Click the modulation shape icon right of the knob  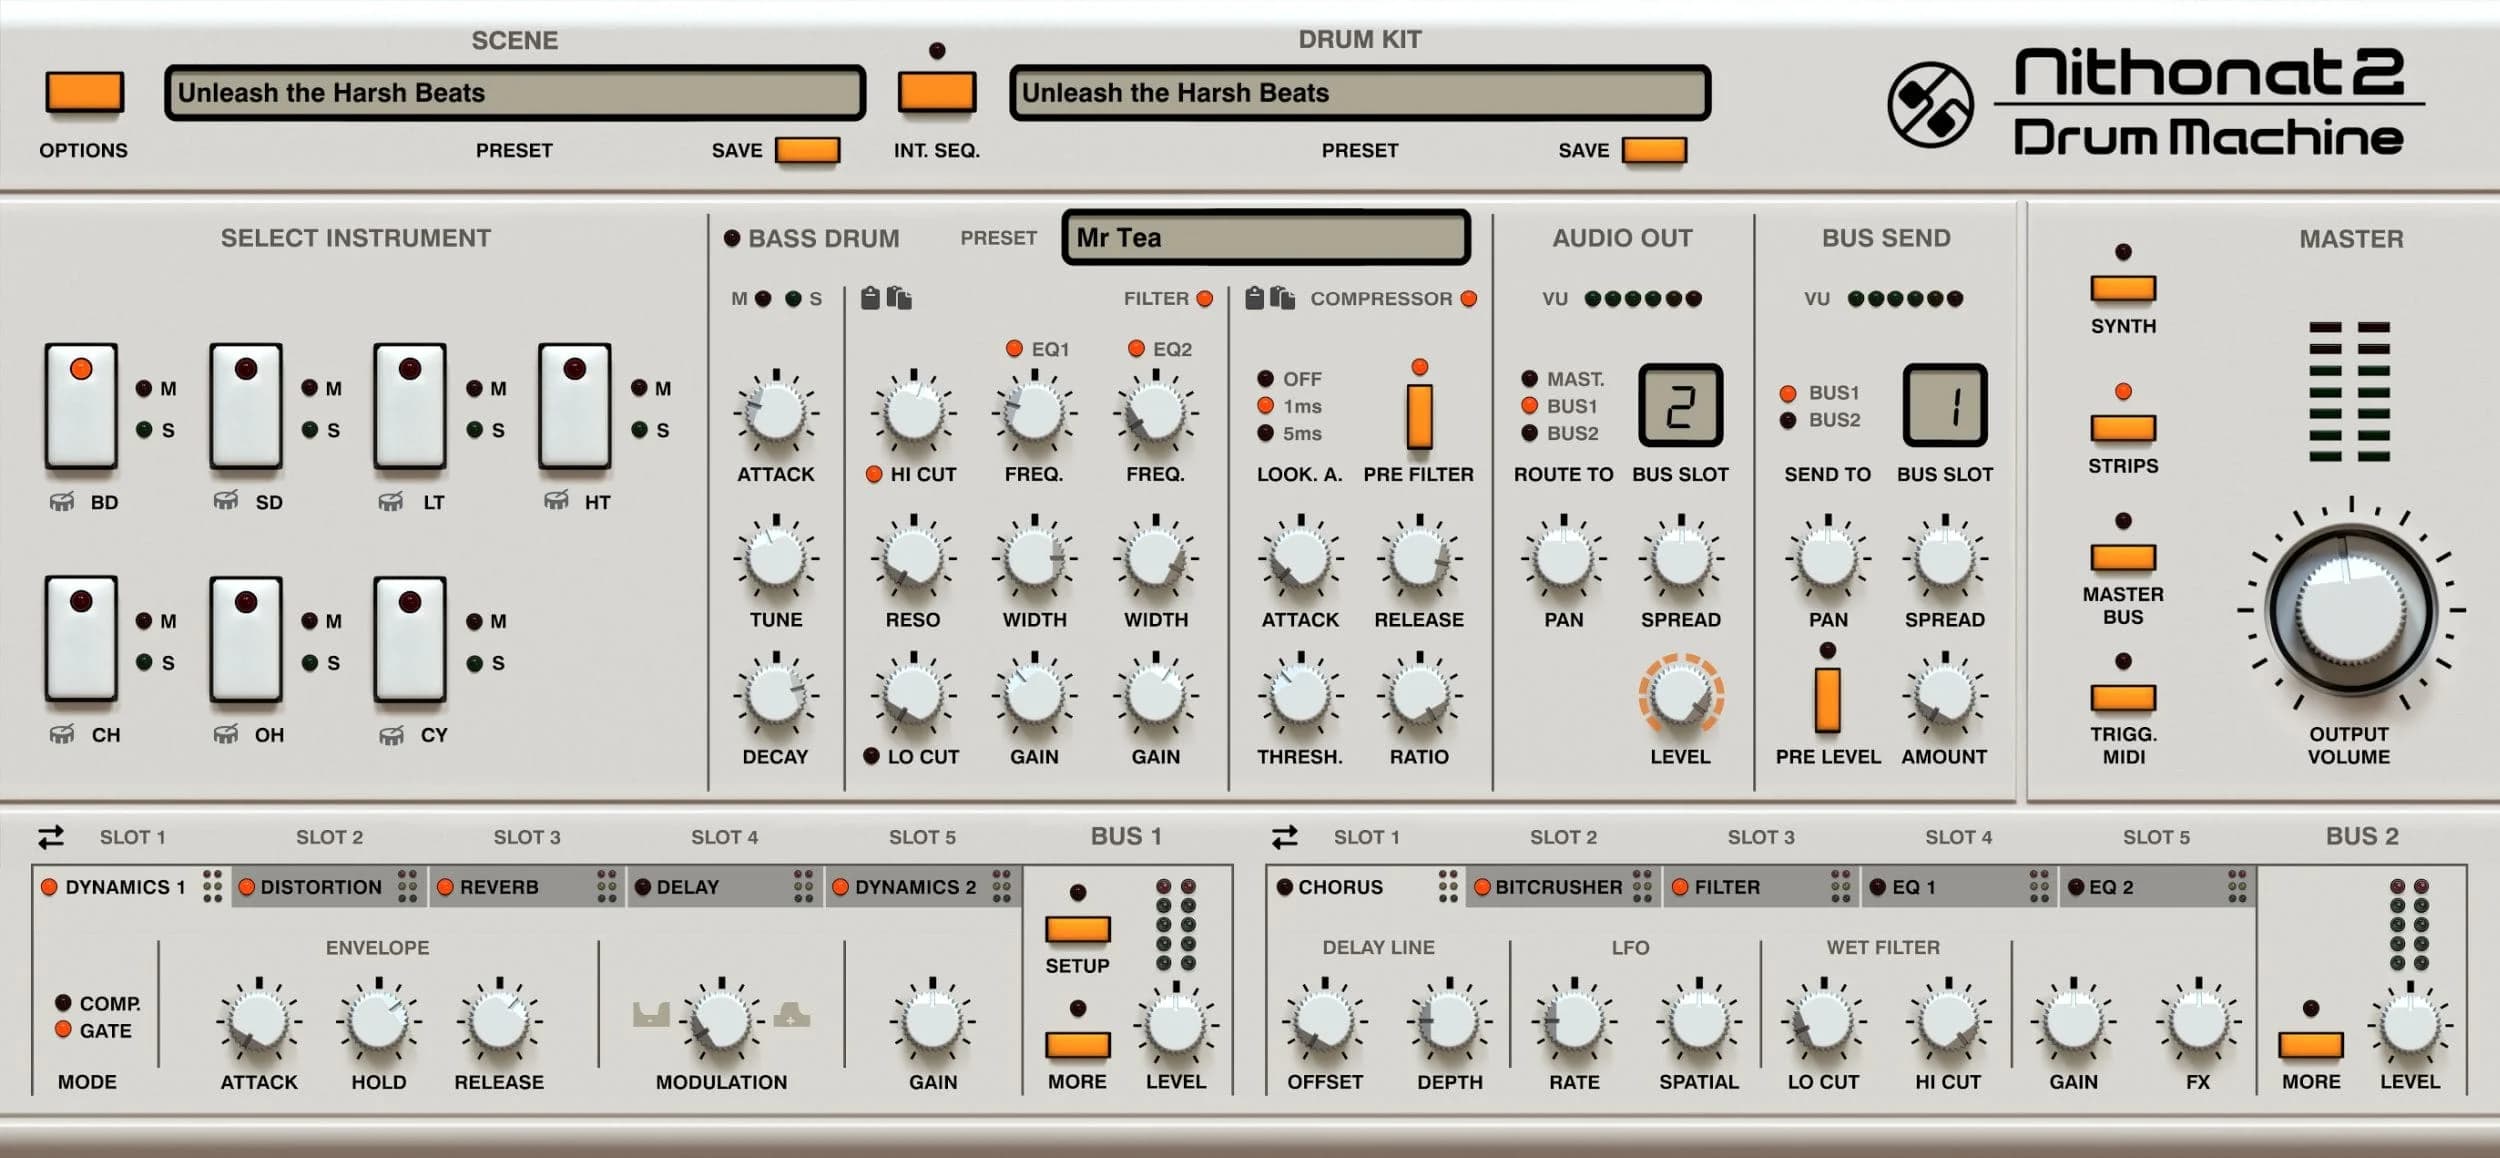(791, 1015)
